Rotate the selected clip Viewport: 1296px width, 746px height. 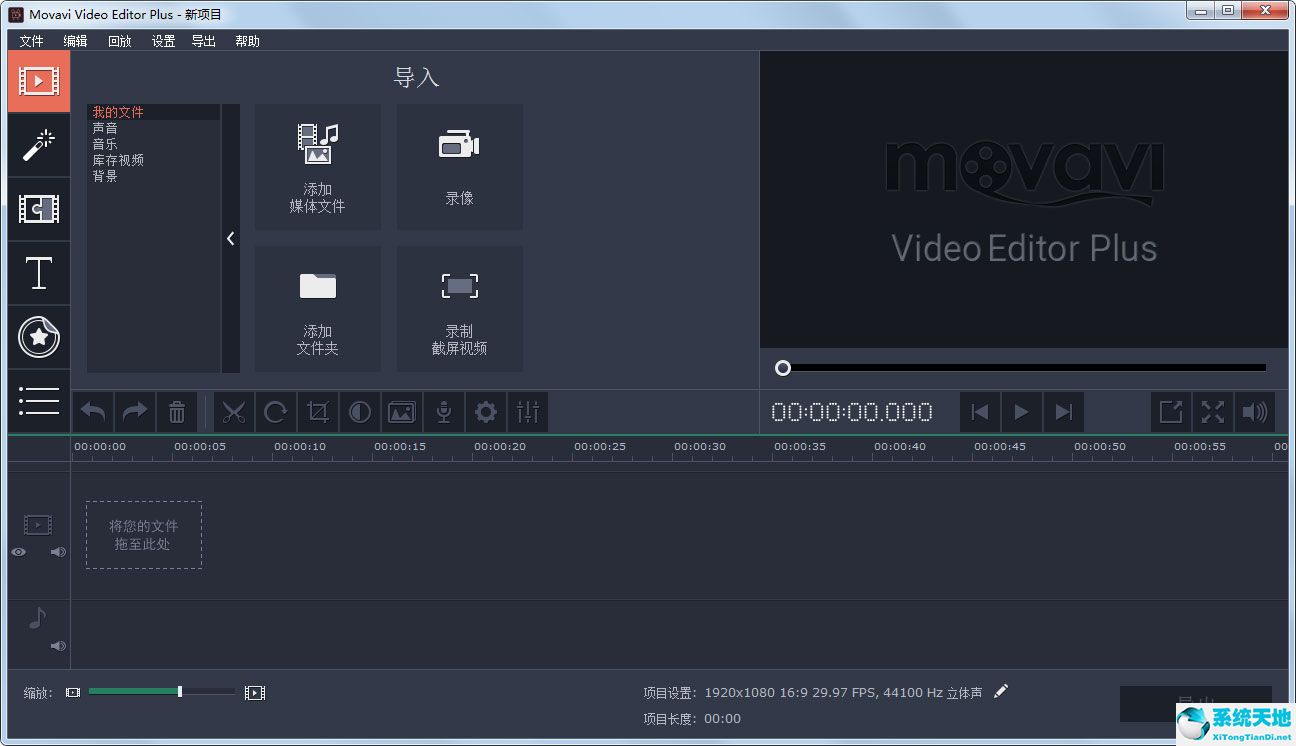coord(276,412)
